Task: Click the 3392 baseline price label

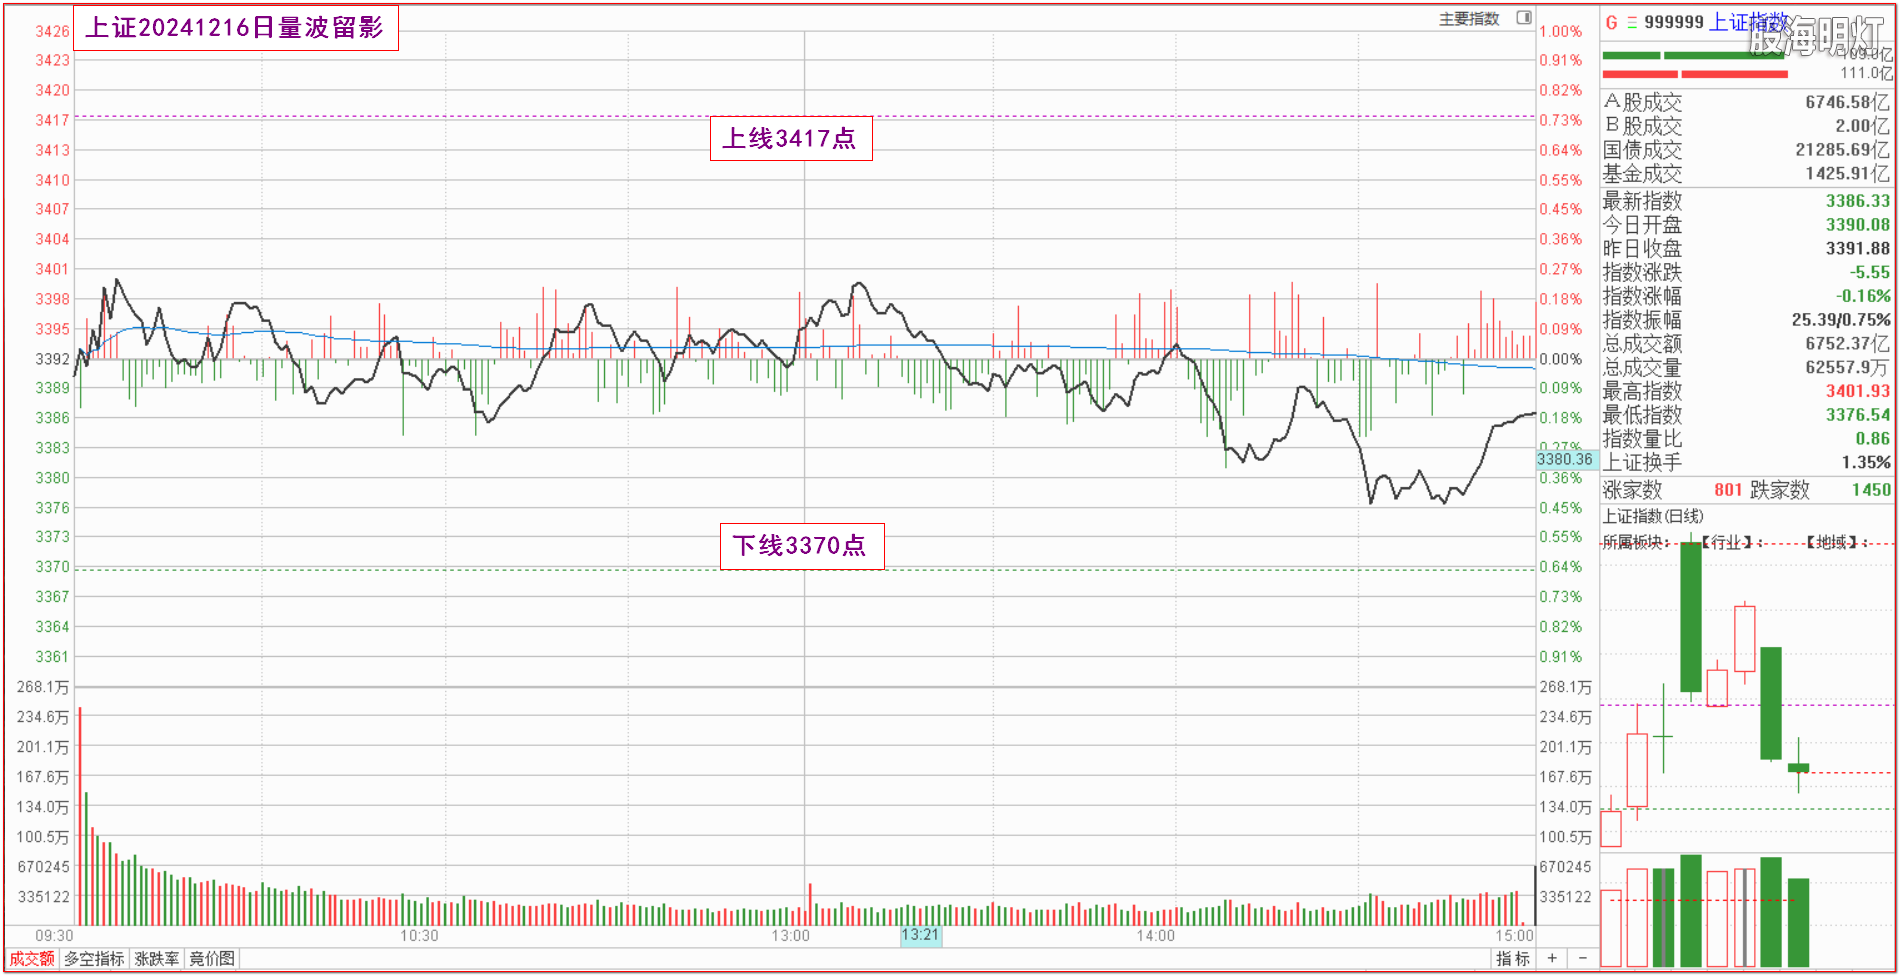Action: pyautogui.click(x=52, y=359)
